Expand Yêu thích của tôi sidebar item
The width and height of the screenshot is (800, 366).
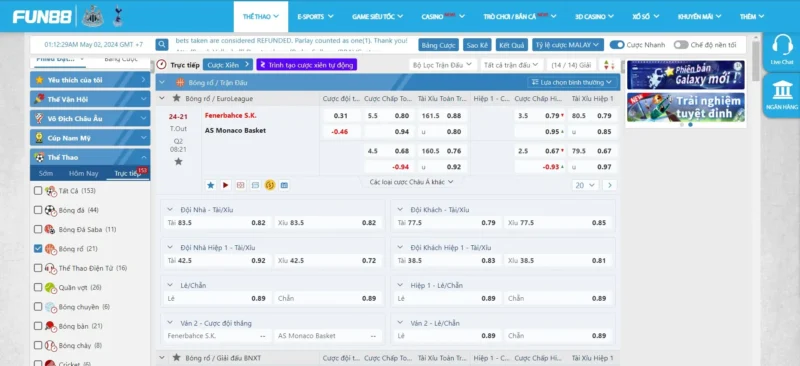[x=90, y=80]
